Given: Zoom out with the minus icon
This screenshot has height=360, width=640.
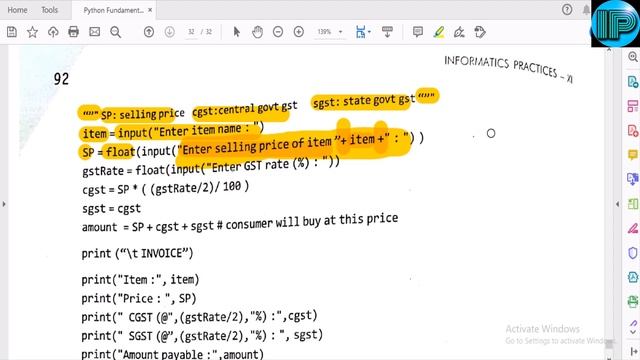Looking at the screenshot, I should point(278,32).
